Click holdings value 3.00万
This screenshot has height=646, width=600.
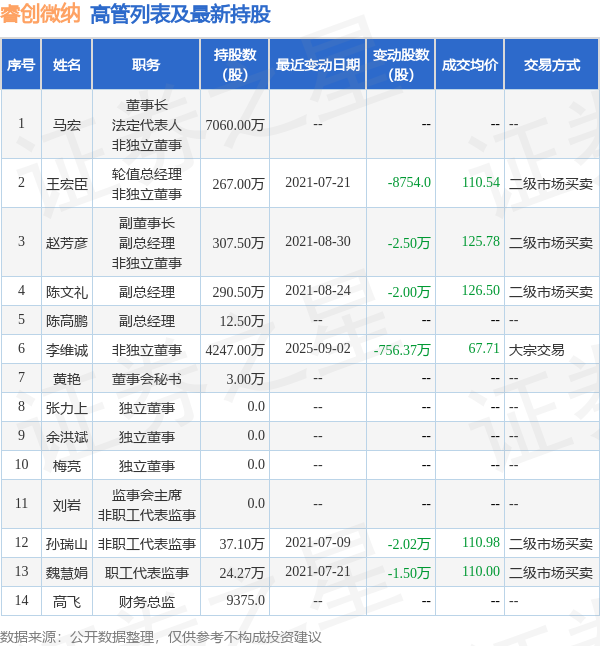[x=245, y=379]
